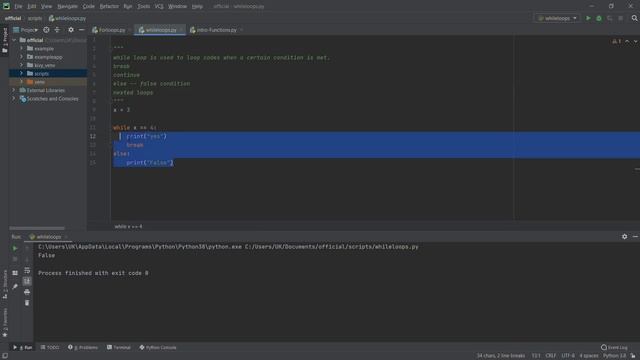
Task: Click line 12 in the editor gutter
Action: point(93,136)
